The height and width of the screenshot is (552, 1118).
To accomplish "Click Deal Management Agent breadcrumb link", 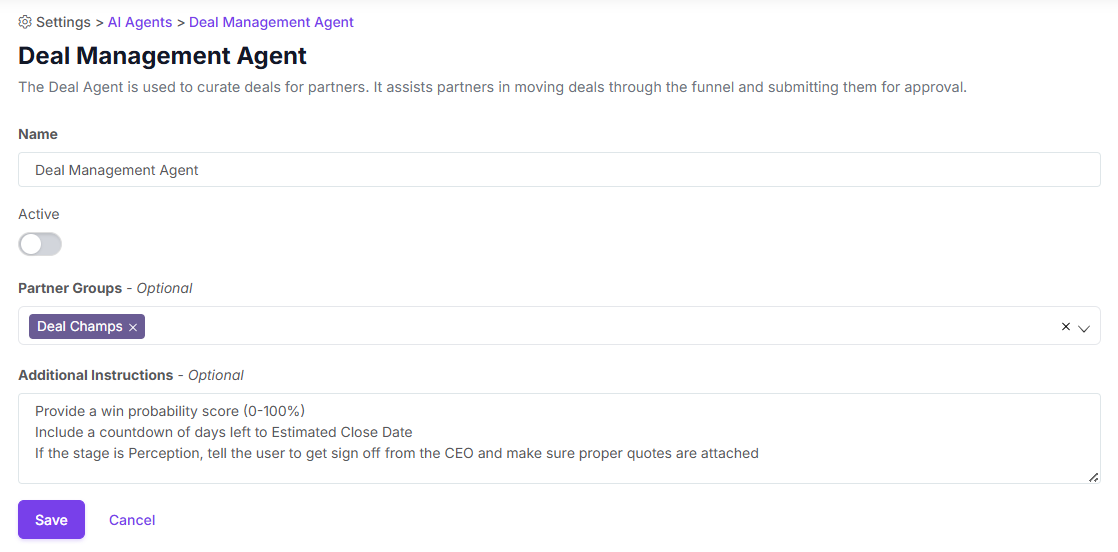I will click(x=271, y=22).
